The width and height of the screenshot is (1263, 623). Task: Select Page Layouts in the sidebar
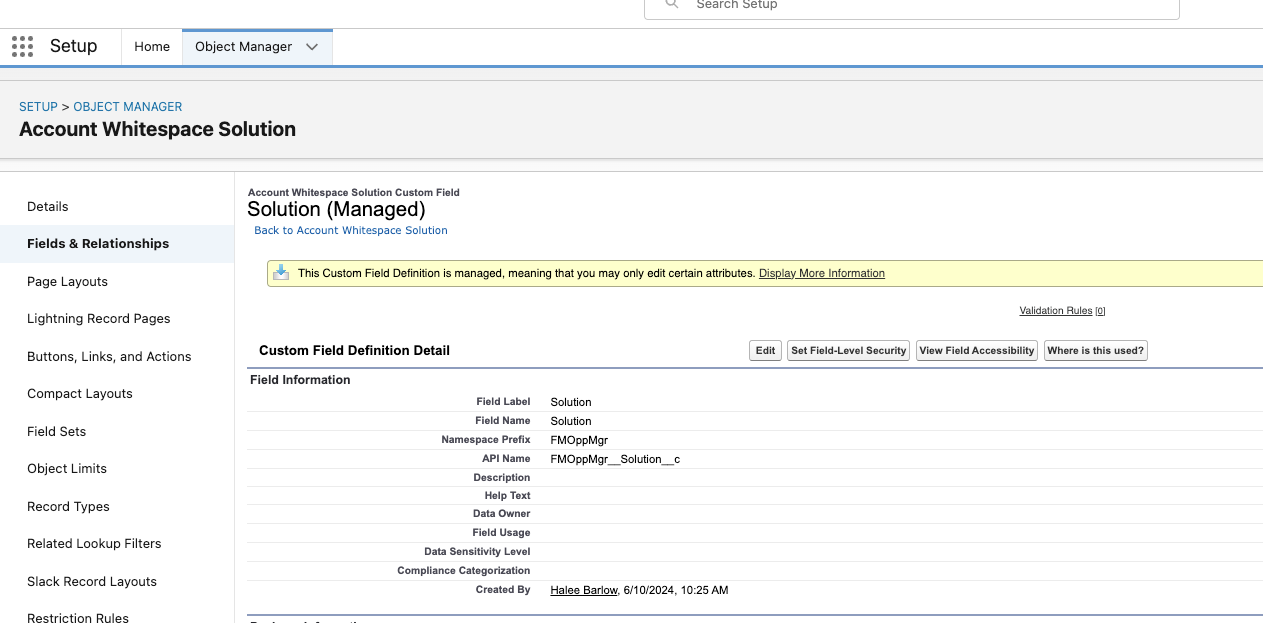coord(67,282)
